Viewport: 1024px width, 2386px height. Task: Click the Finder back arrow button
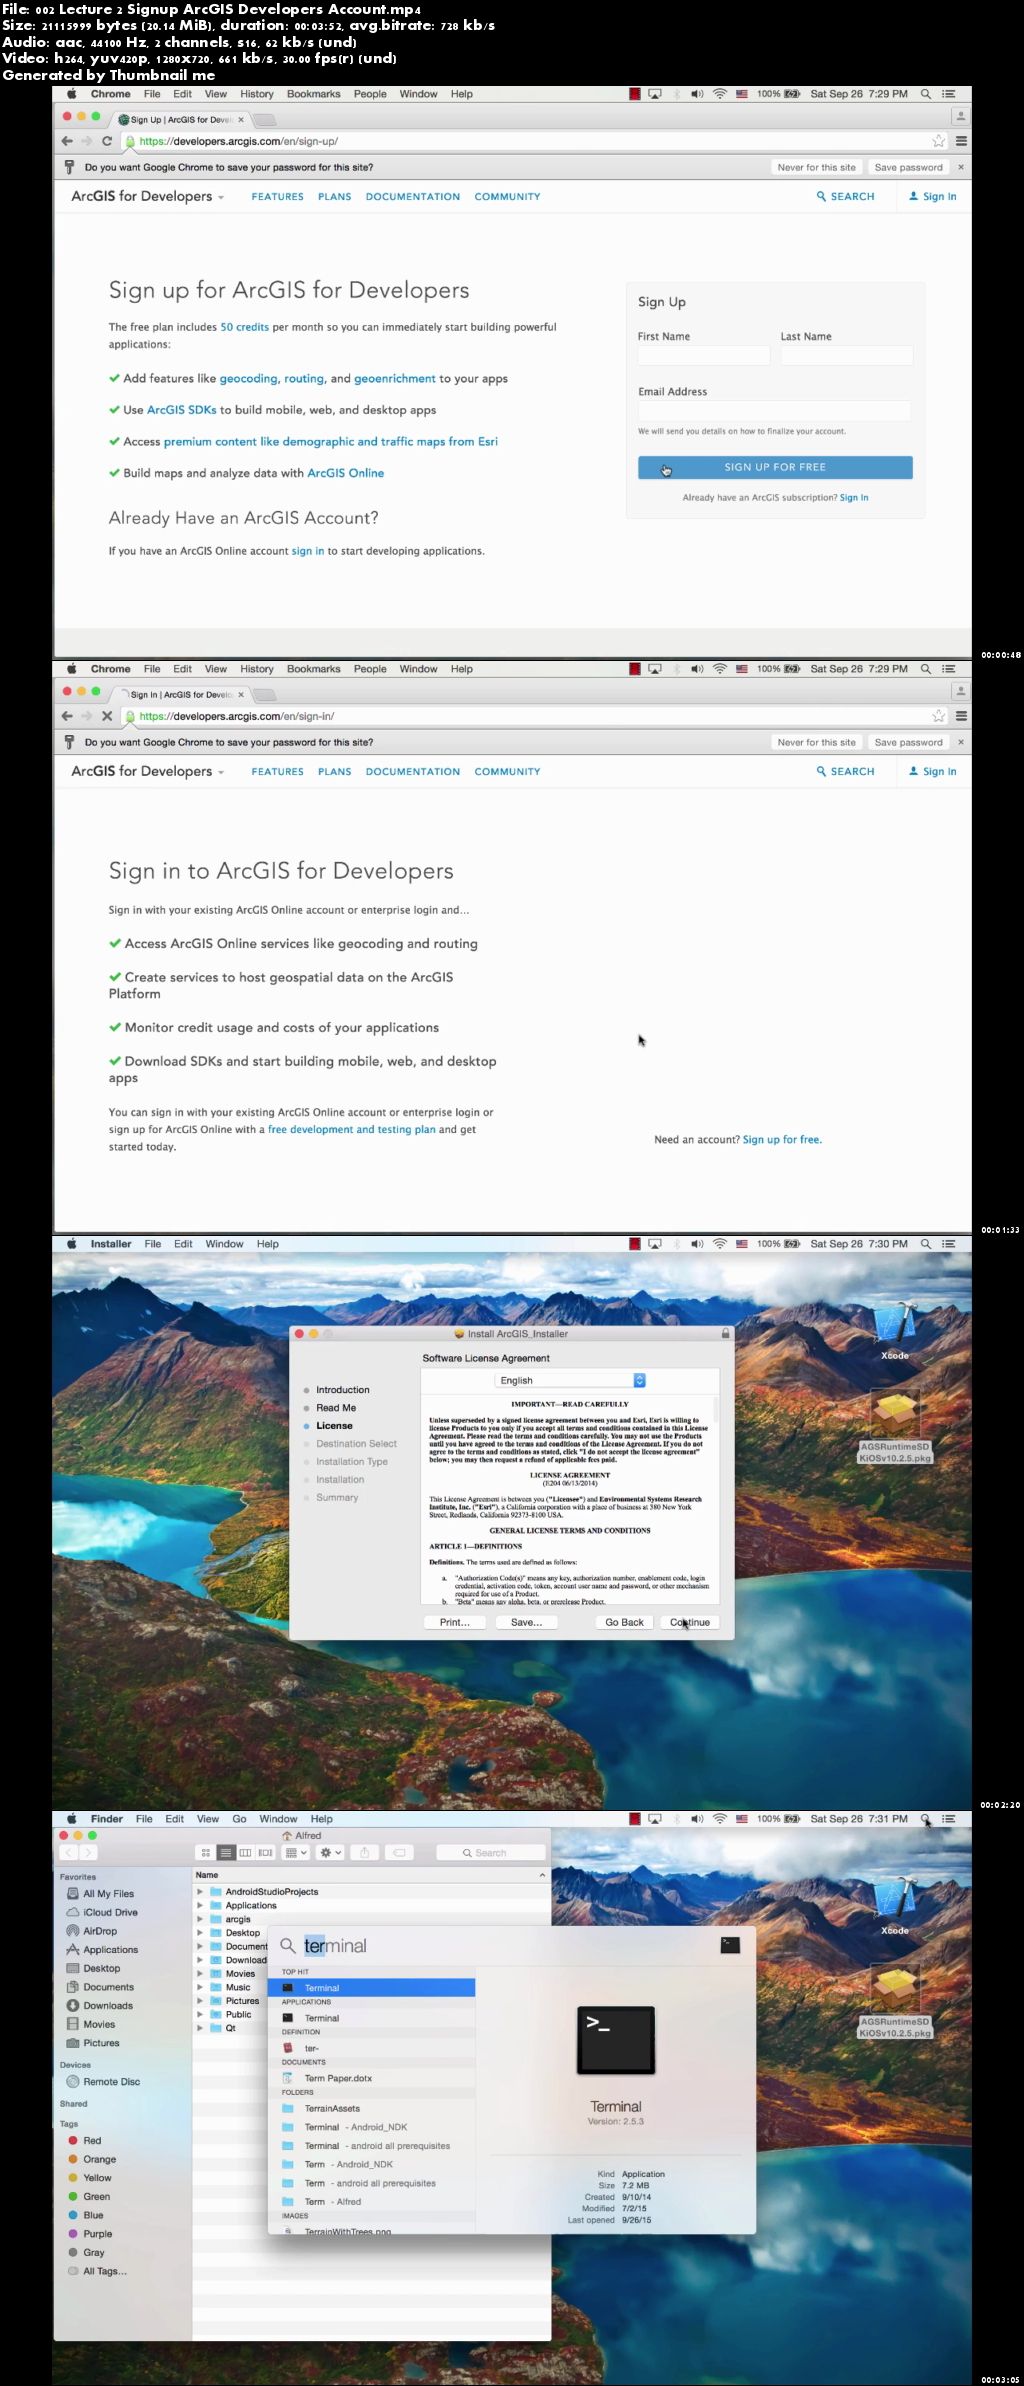coord(68,1853)
